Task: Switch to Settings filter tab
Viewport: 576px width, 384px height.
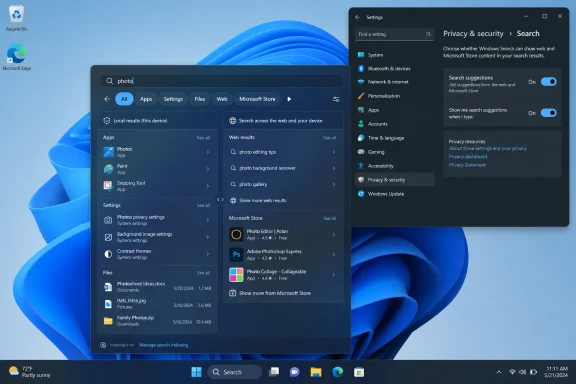Action: pos(173,99)
